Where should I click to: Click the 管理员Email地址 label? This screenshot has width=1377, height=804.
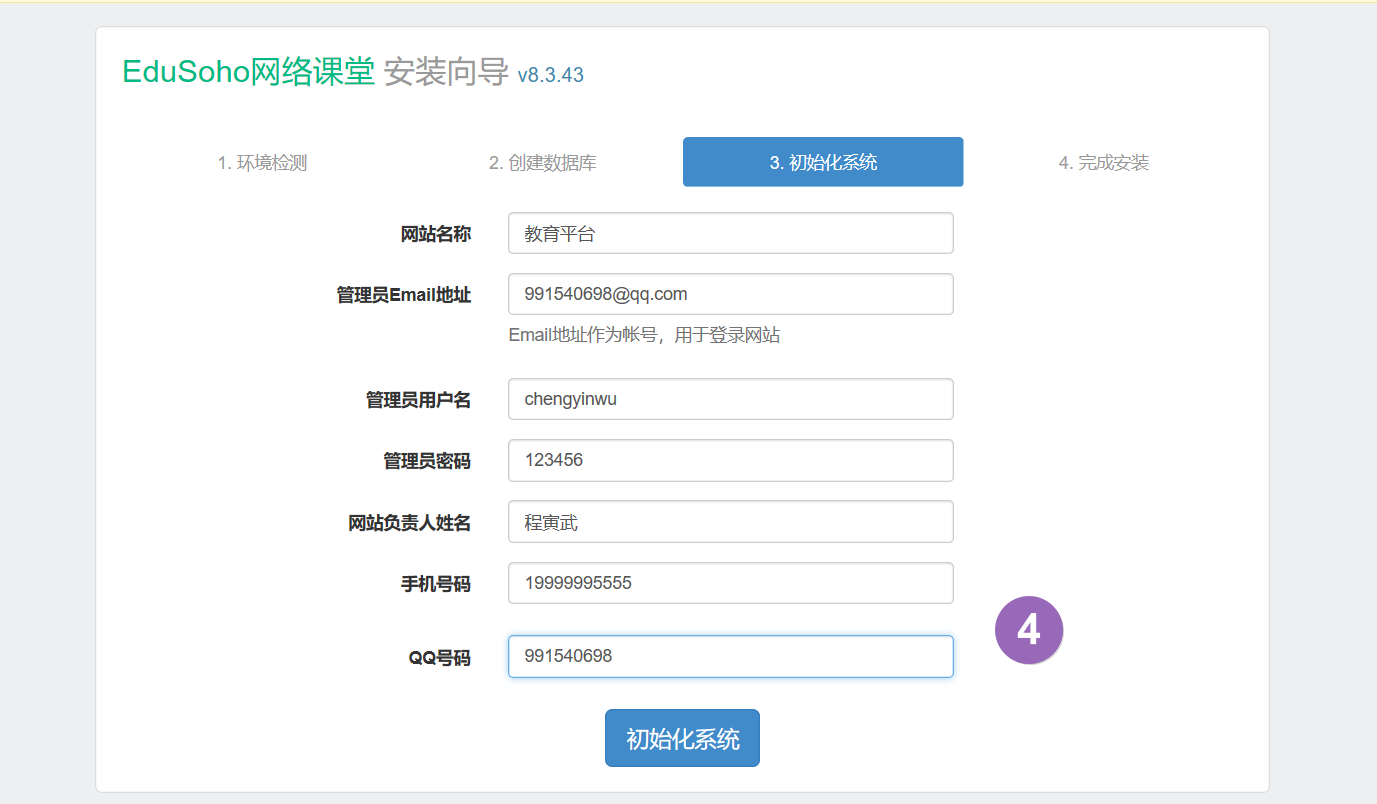click(403, 295)
